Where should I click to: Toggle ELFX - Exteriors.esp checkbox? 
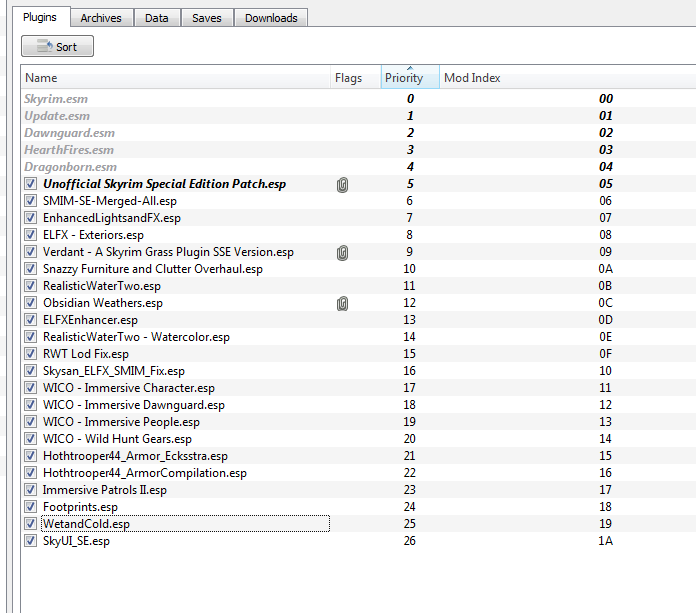[30, 235]
